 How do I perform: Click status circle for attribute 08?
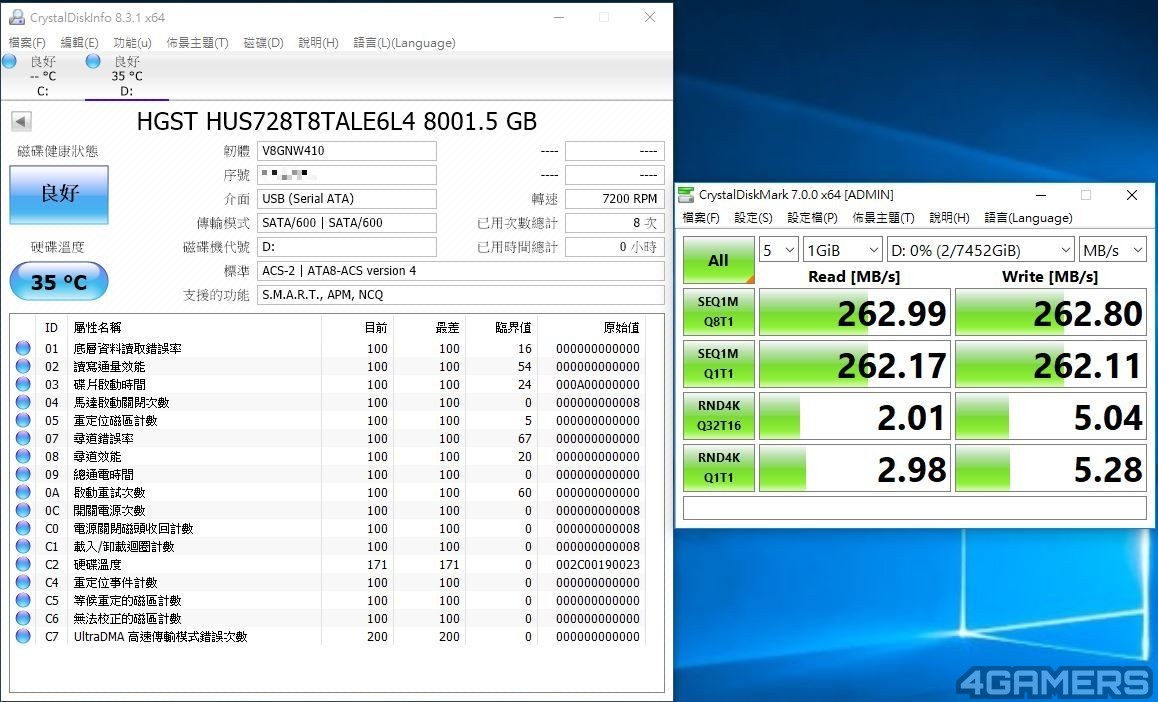23,456
